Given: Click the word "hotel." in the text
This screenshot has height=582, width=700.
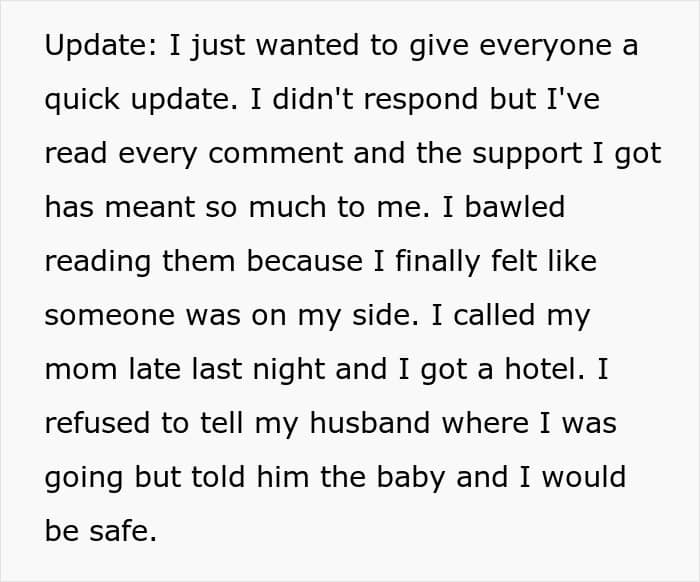Looking at the screenshot, I should click(x=545, y=369).
